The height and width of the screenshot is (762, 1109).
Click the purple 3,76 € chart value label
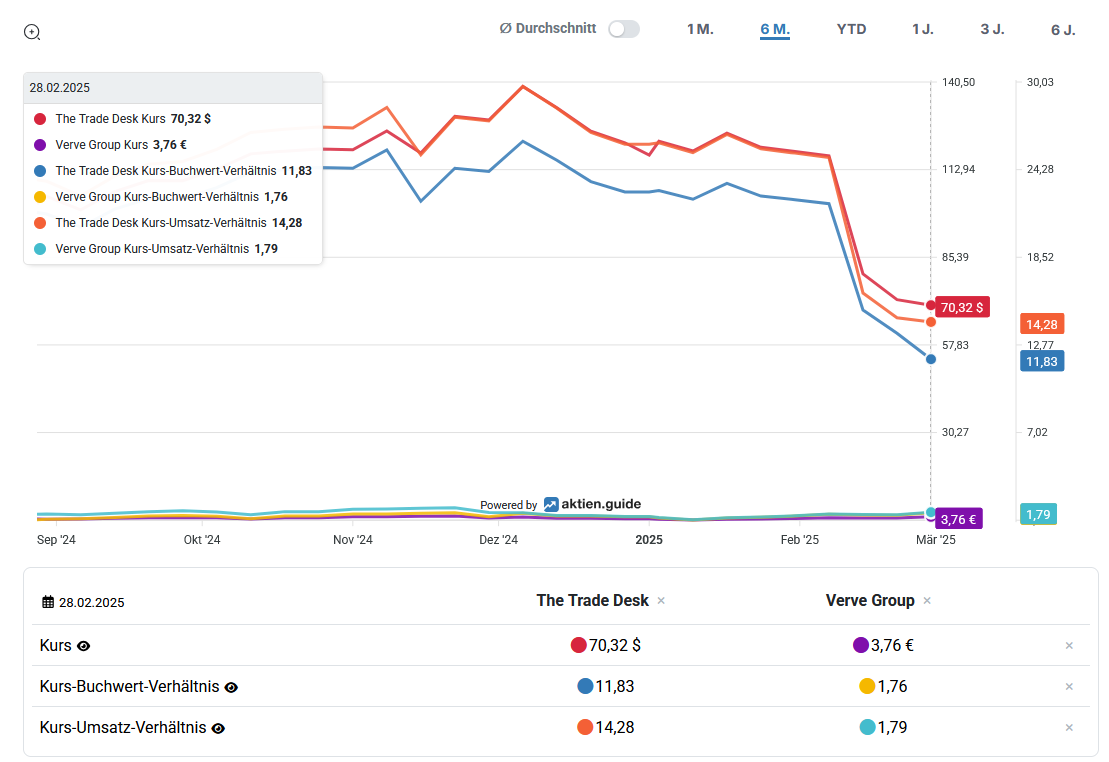coord(958,519)
